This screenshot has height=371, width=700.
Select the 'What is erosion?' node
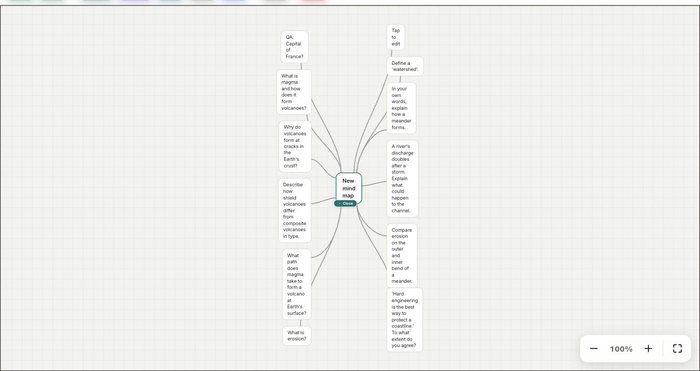point(297,335)
